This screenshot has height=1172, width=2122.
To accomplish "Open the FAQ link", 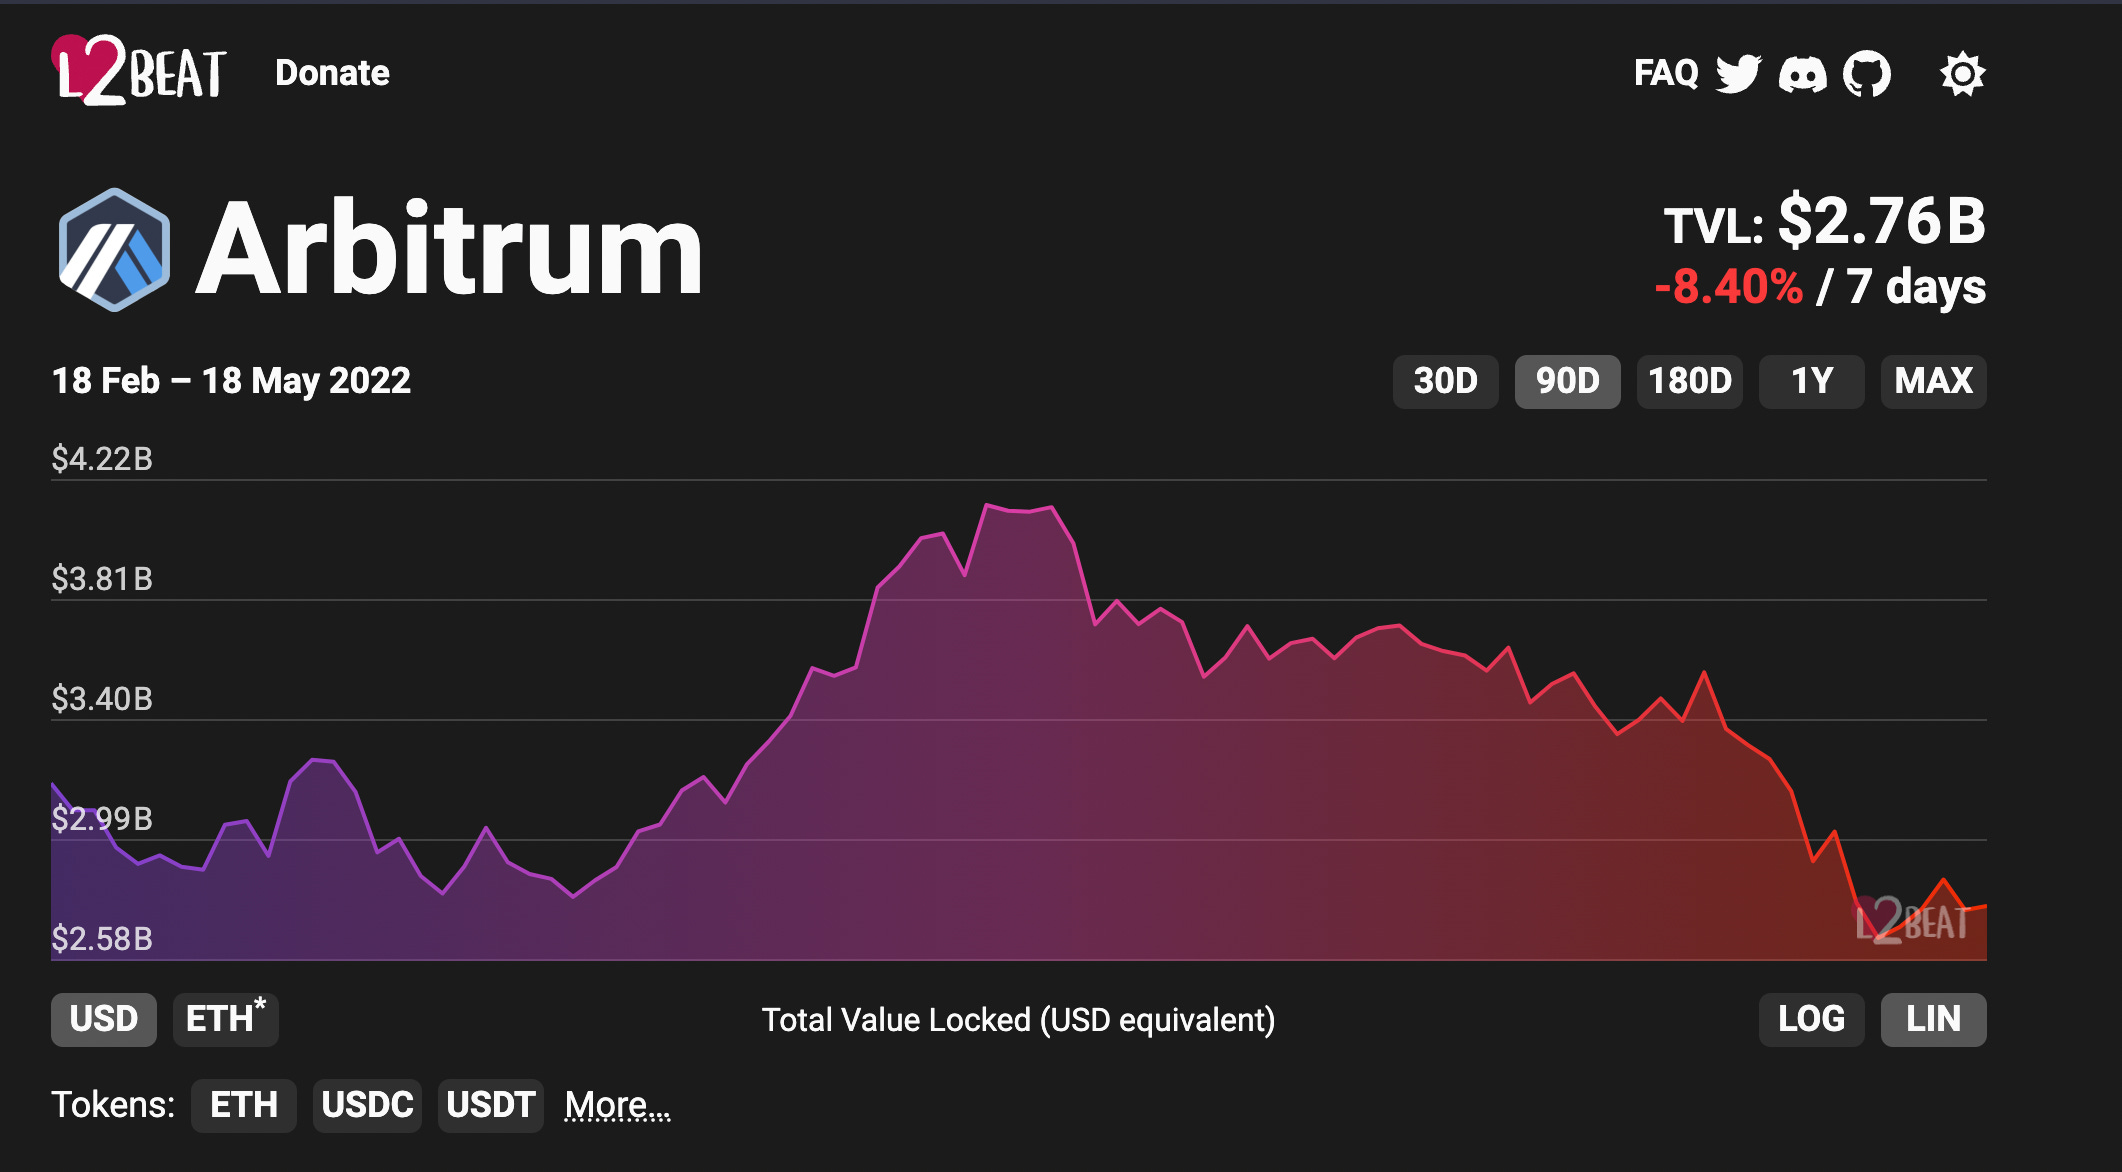I will pyautogui.click(x=1665, y=73).
